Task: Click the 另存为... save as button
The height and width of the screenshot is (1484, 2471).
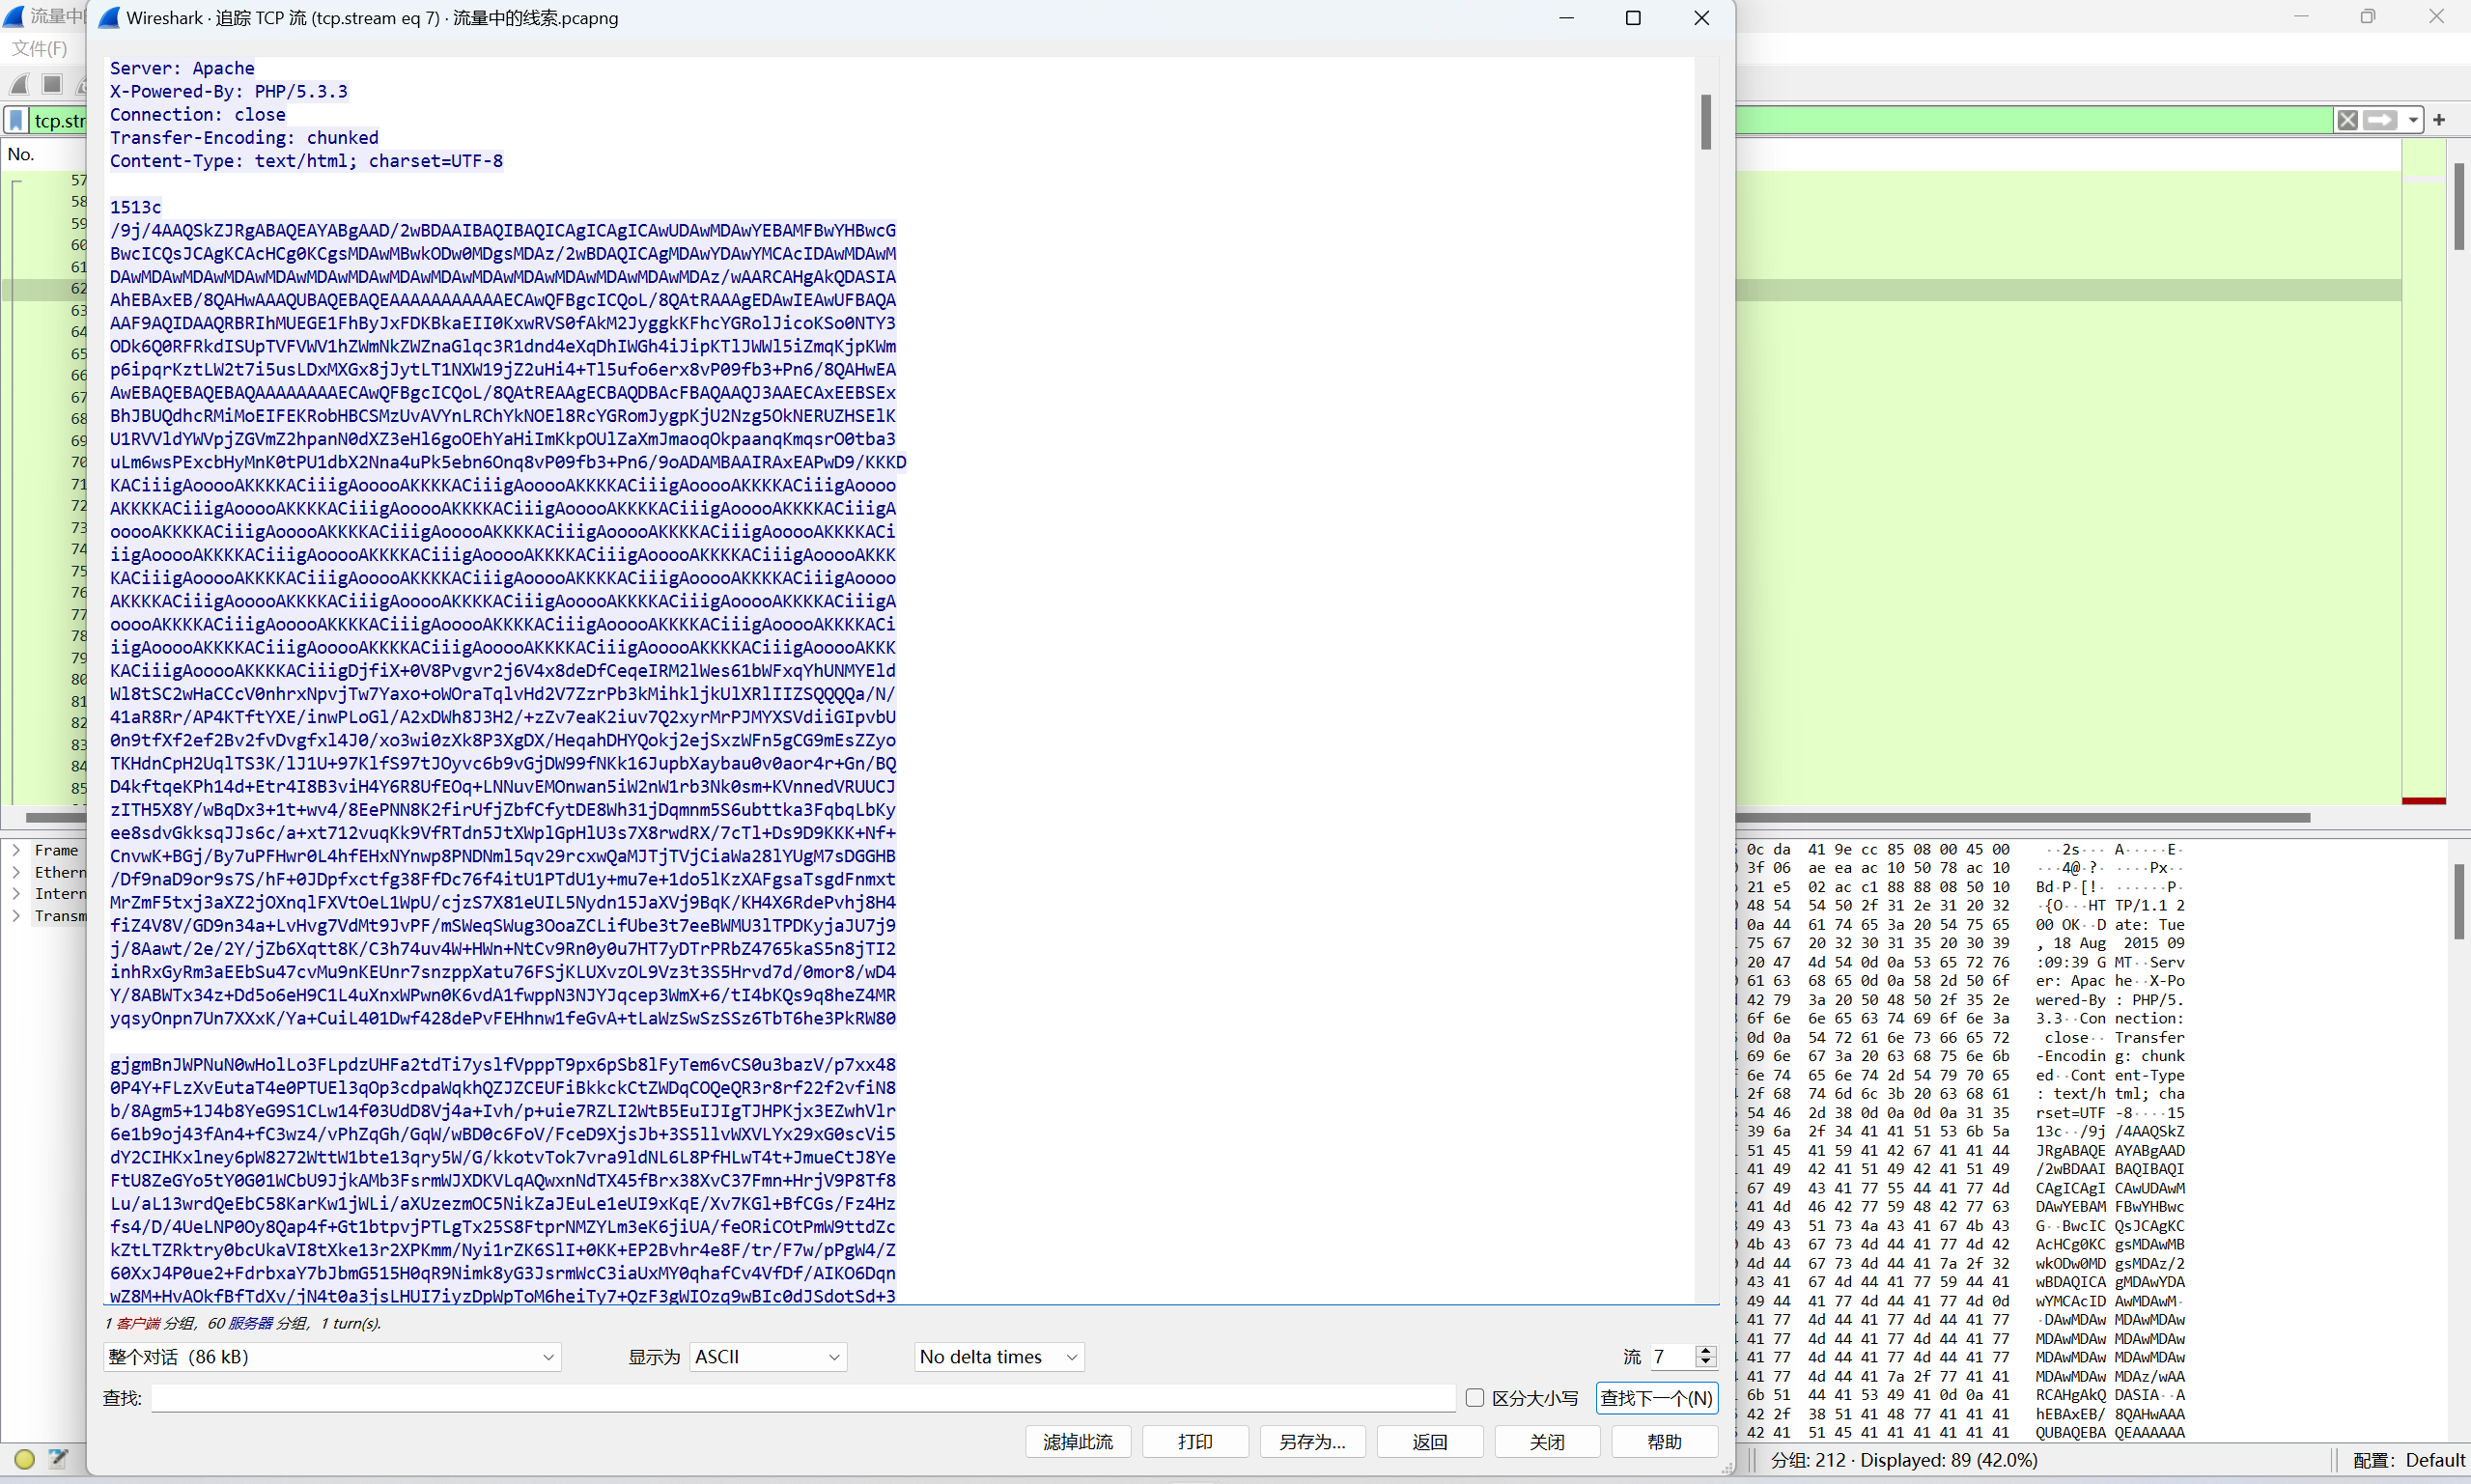Action: (x=1312, y=1442)
